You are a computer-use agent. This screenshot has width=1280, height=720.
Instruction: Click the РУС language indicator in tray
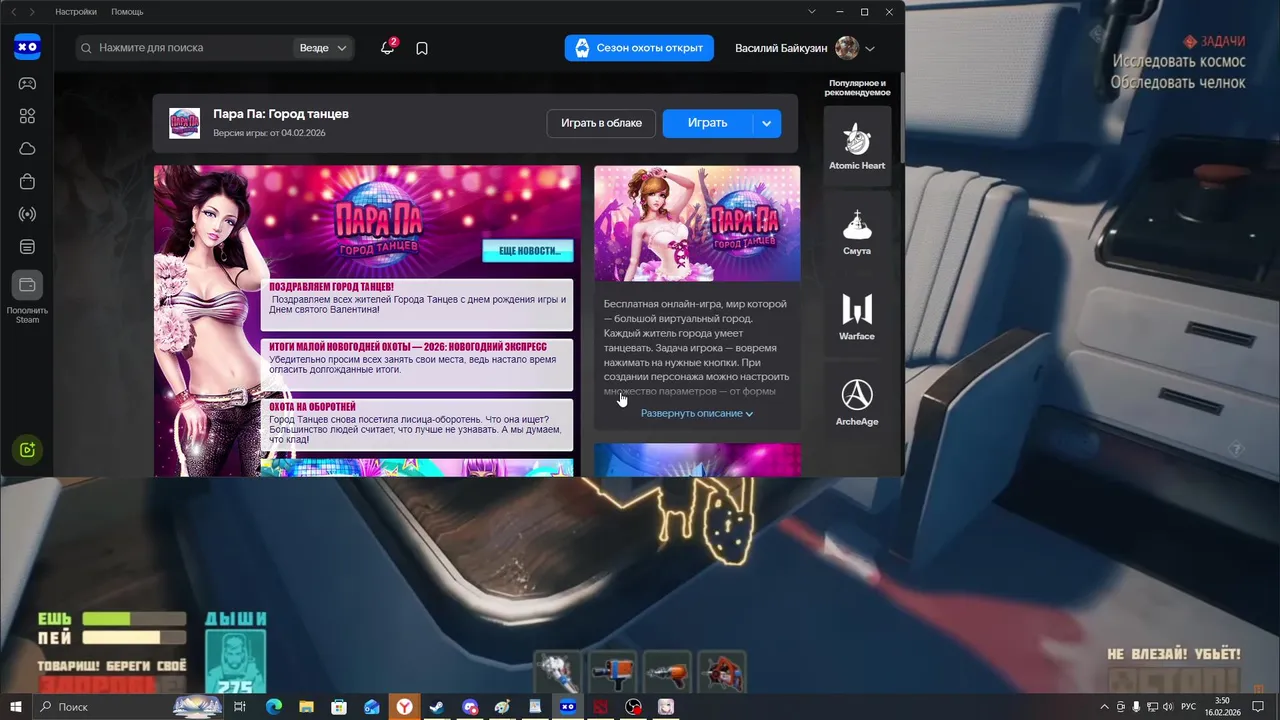[x=1189, y=707]
